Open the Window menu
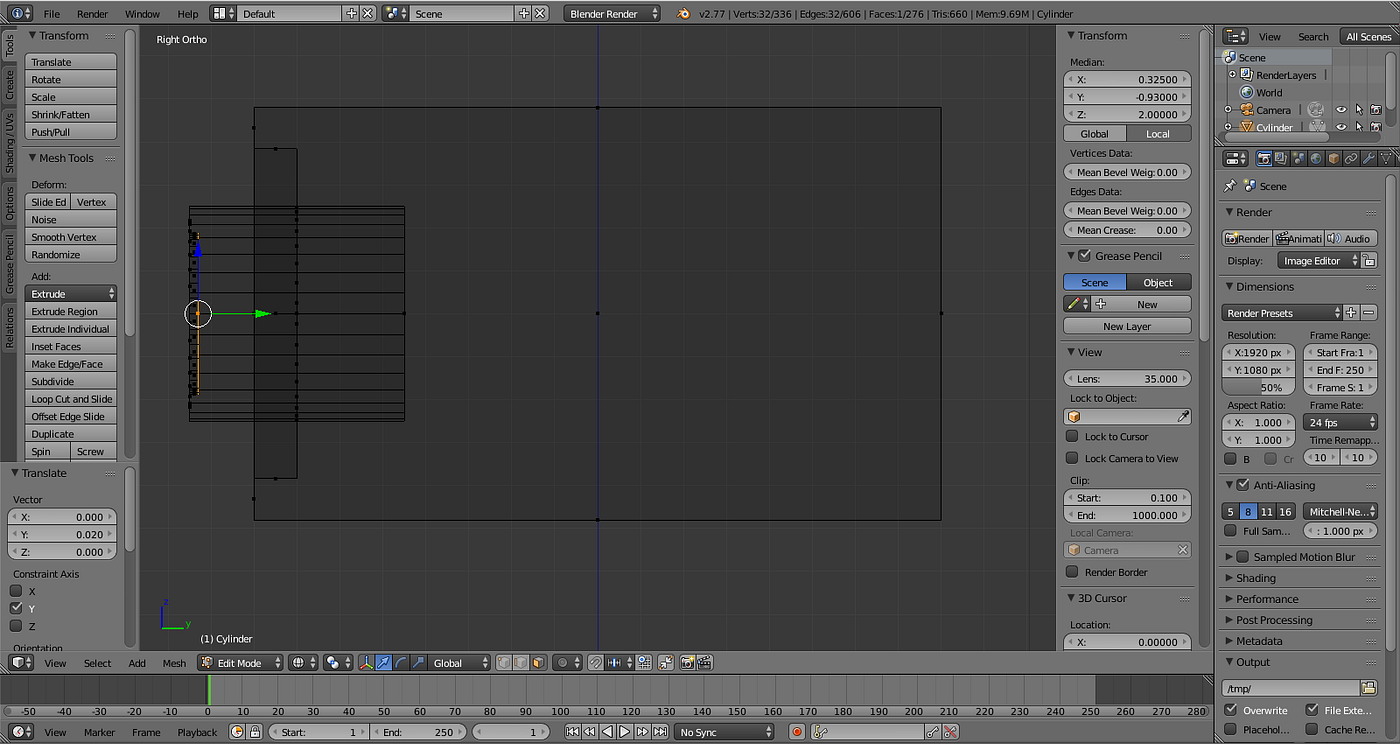 [x=142, y=14]
